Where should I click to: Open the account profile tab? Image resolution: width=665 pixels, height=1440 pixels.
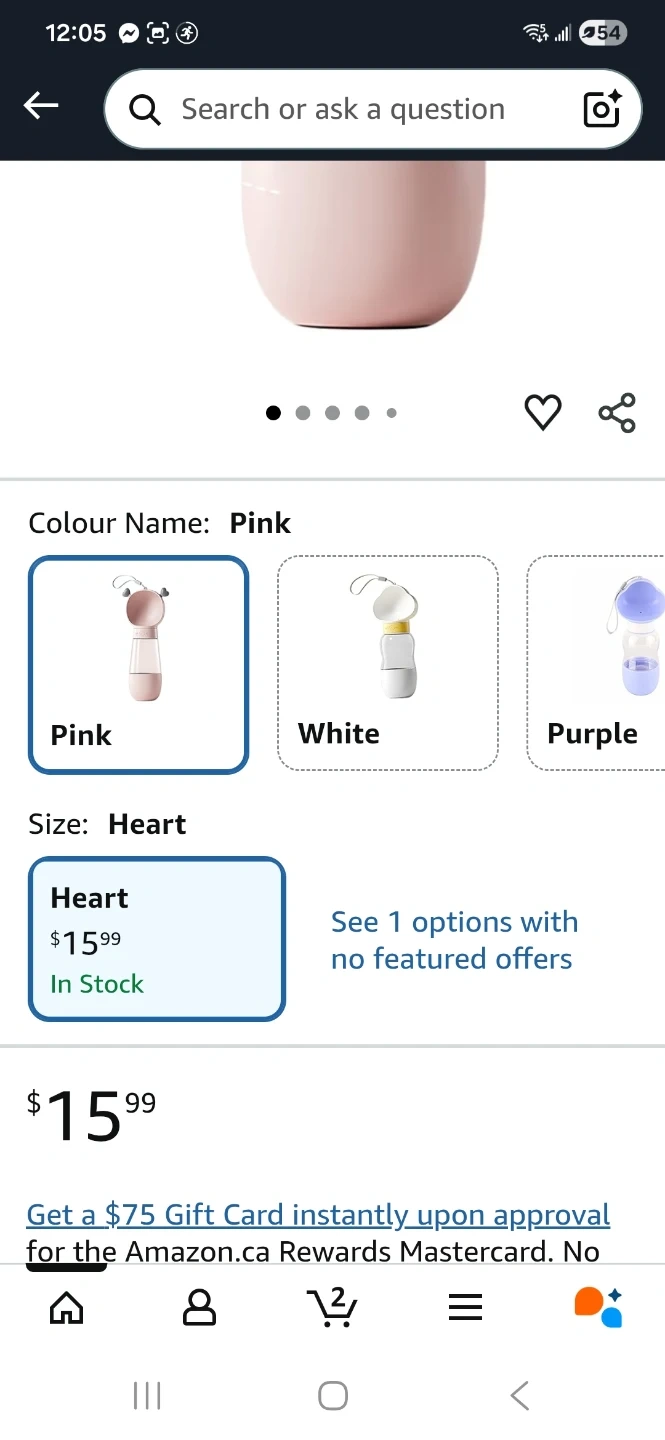(x=199, y=1306)
